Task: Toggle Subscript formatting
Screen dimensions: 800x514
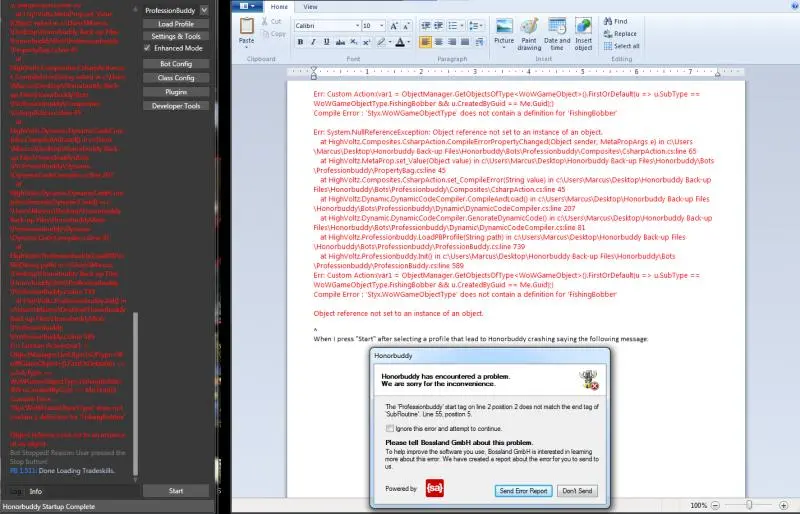Action: pyautogui.click(x=354, y=42)
